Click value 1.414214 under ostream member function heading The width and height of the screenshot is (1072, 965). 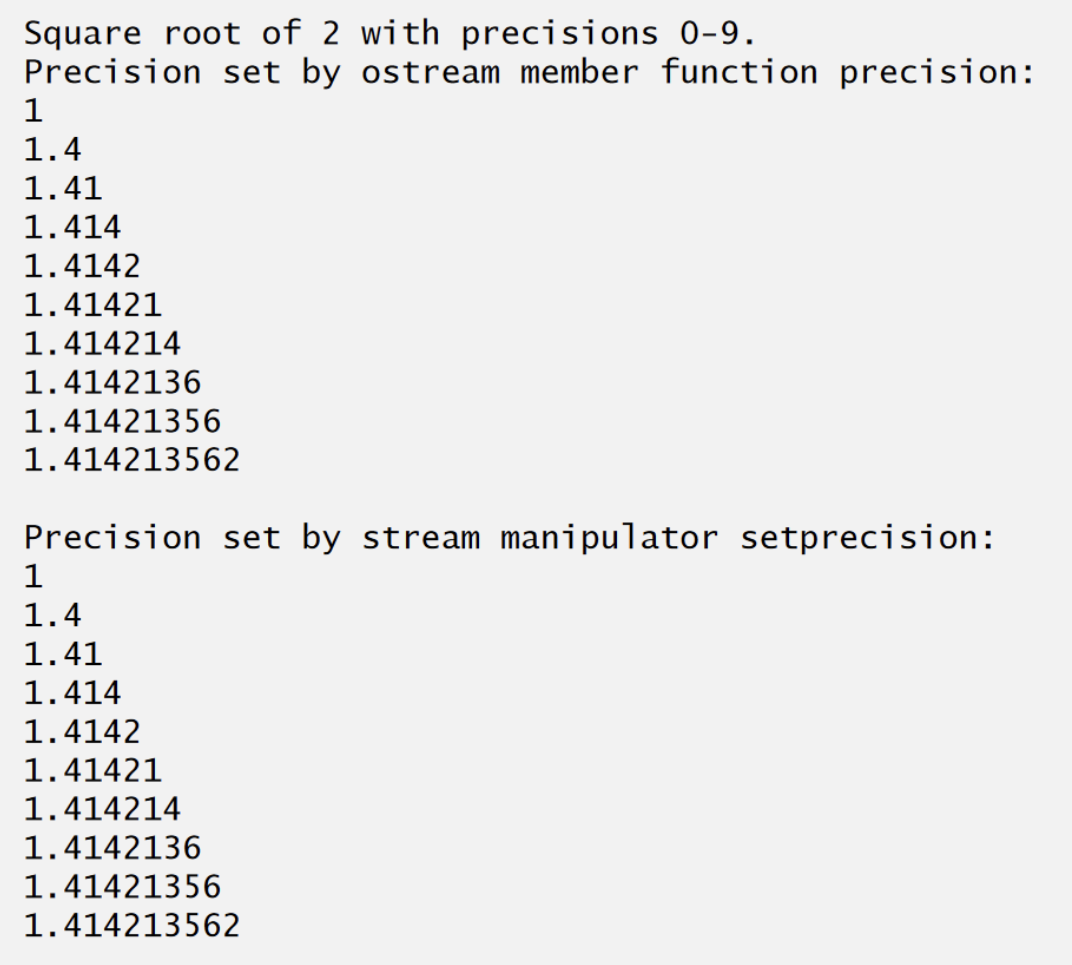tap(102, 344)
